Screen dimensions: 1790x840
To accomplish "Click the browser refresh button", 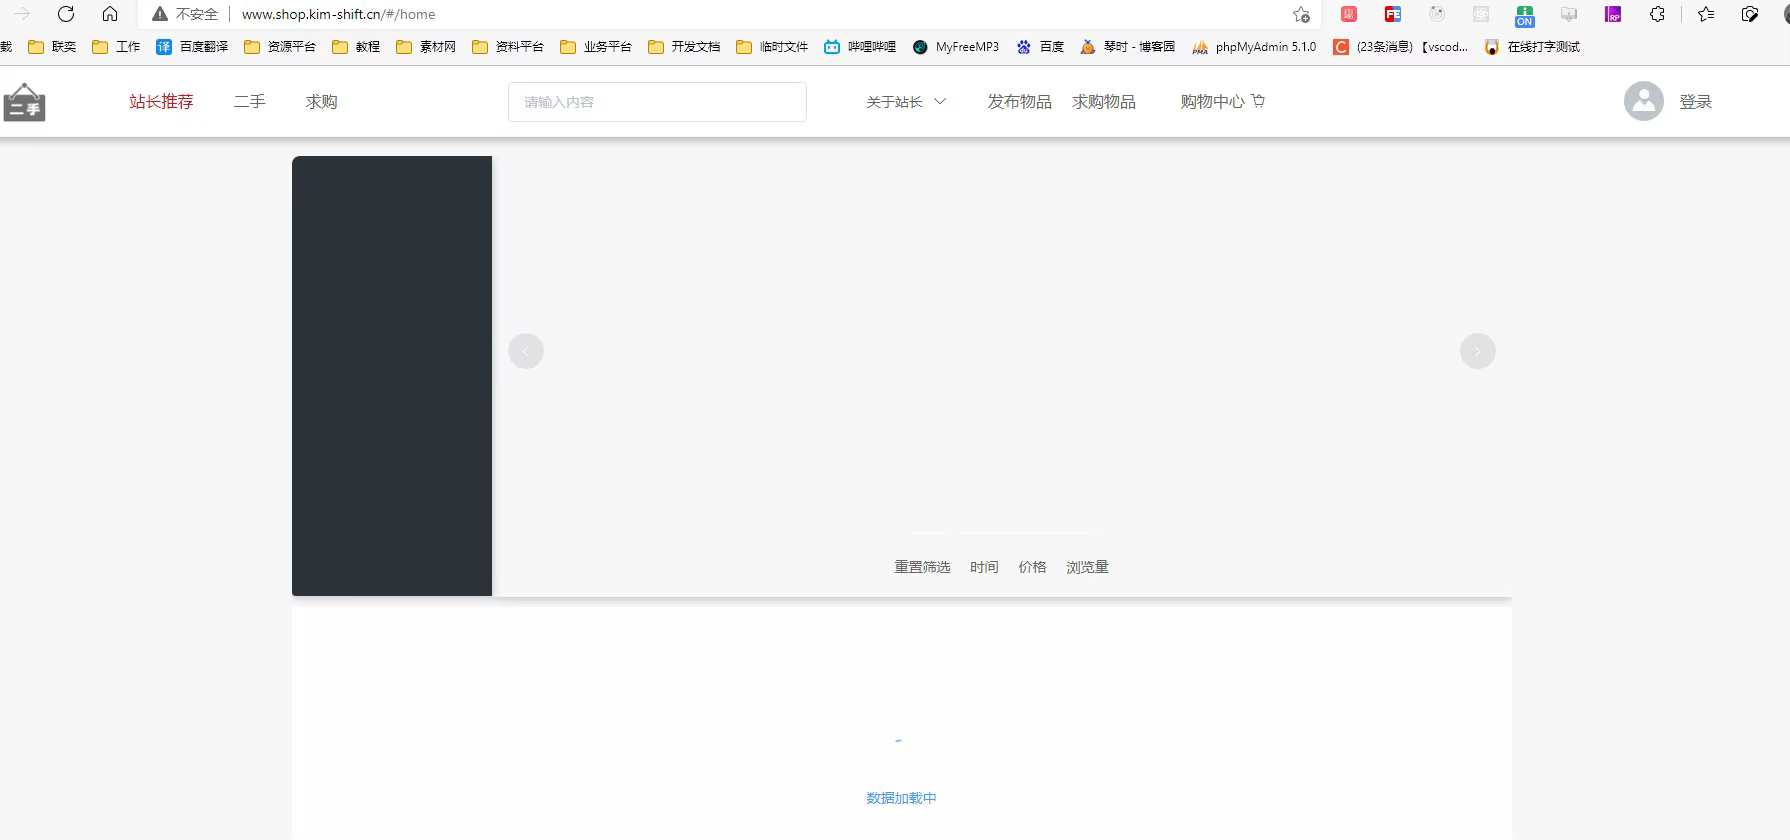I will tap(66, 14).
